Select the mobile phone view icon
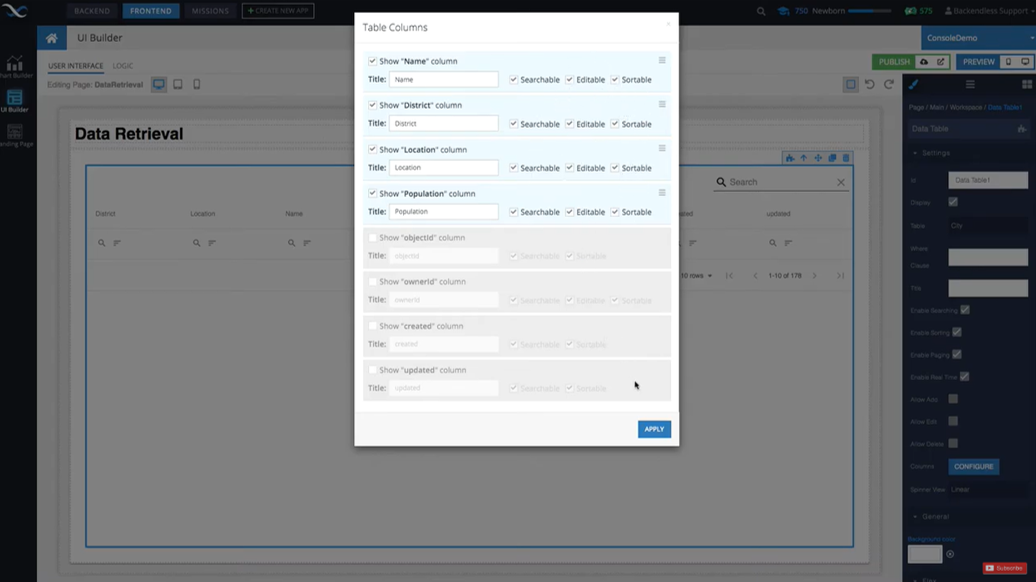 point(197,85)
